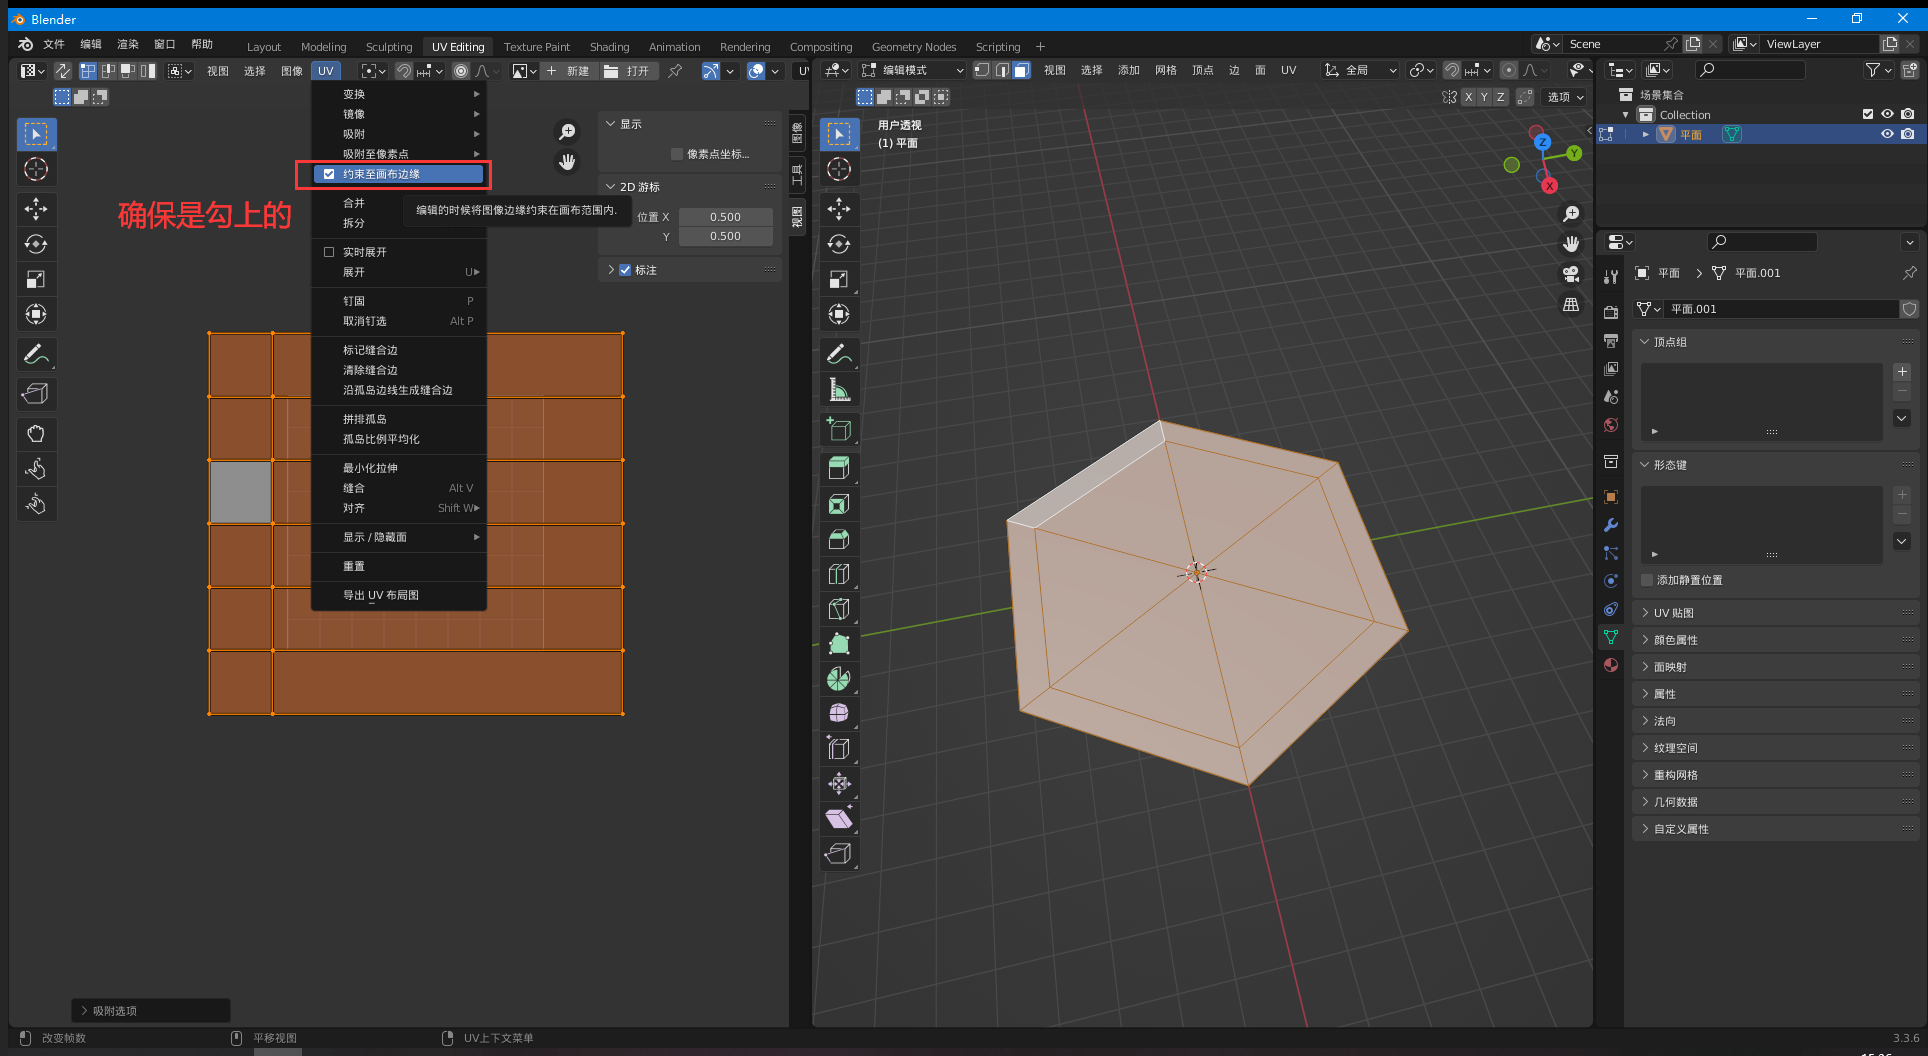Screen dimensions: 1928x1056
Task: Select the UV editor Move tool
Action: coord(36,209)
